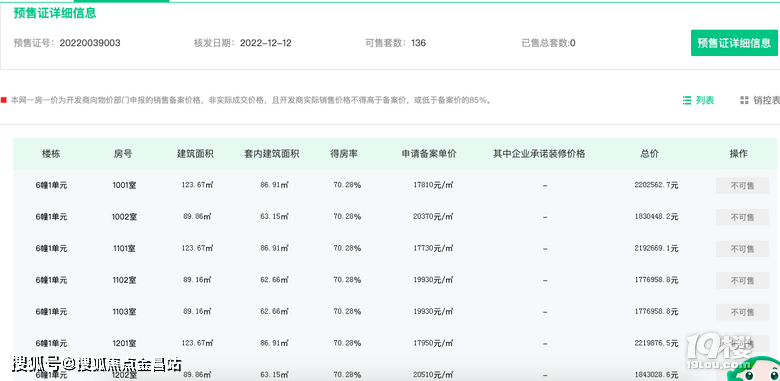Image resolution: width=780 pixels, height=381 pixels.
Task: Select the 其中企业承诺装修价格 column header
Action: (539, 154)
